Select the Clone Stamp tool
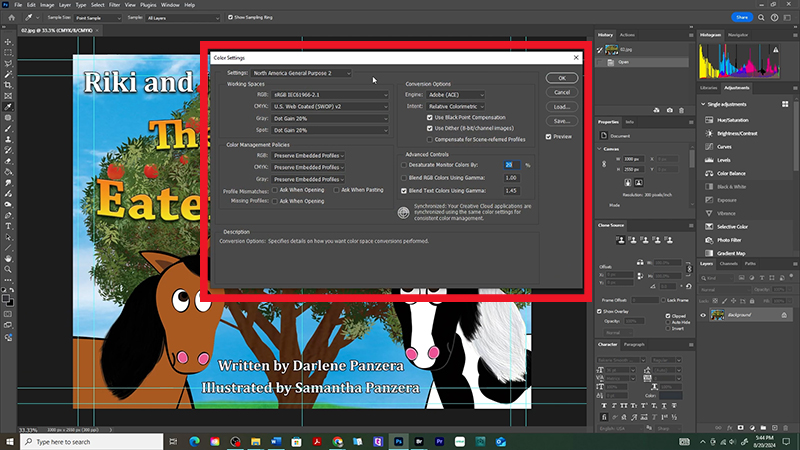 [8, 139]
